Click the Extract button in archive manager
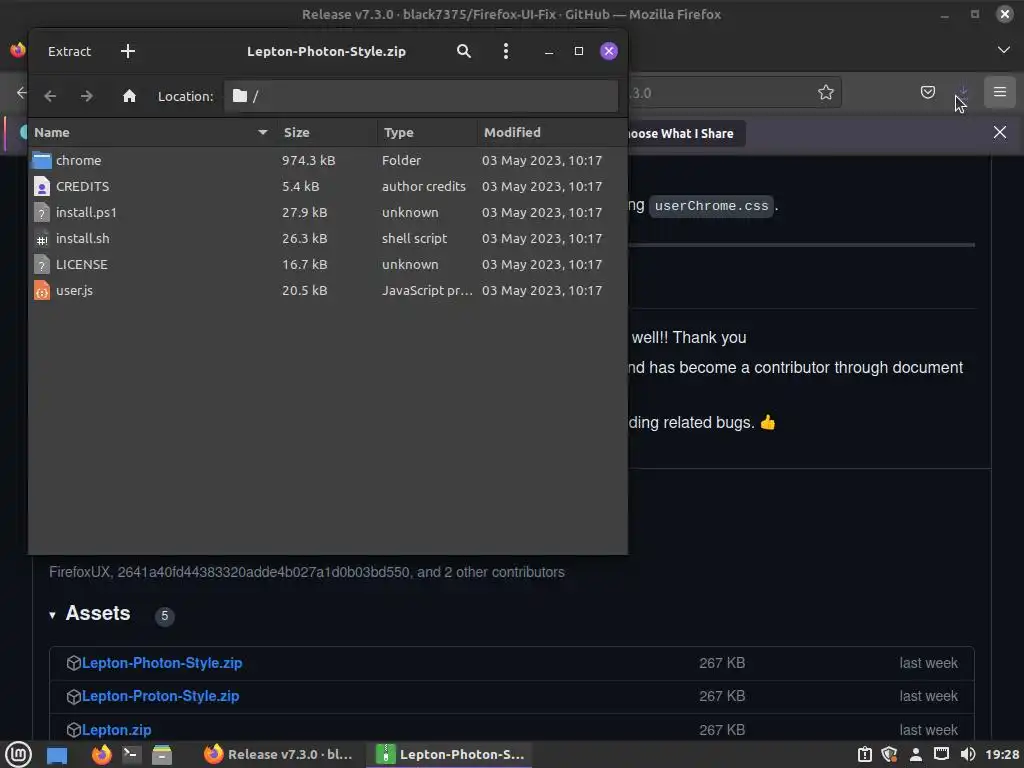 pyautogui.click(x=69, y=51)
